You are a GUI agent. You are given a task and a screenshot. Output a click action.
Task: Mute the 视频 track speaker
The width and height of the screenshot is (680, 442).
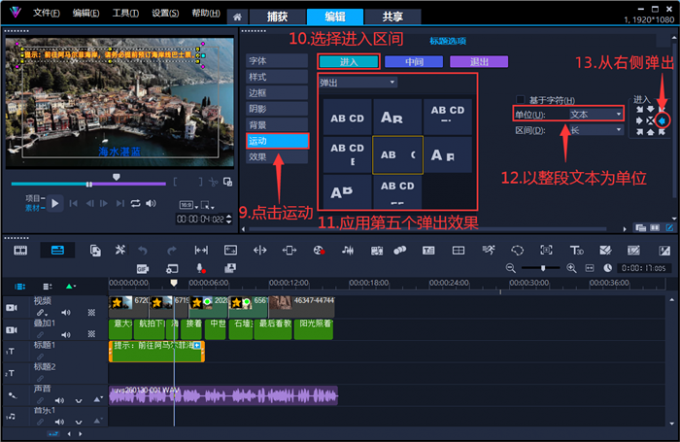(x=65, y=312)
